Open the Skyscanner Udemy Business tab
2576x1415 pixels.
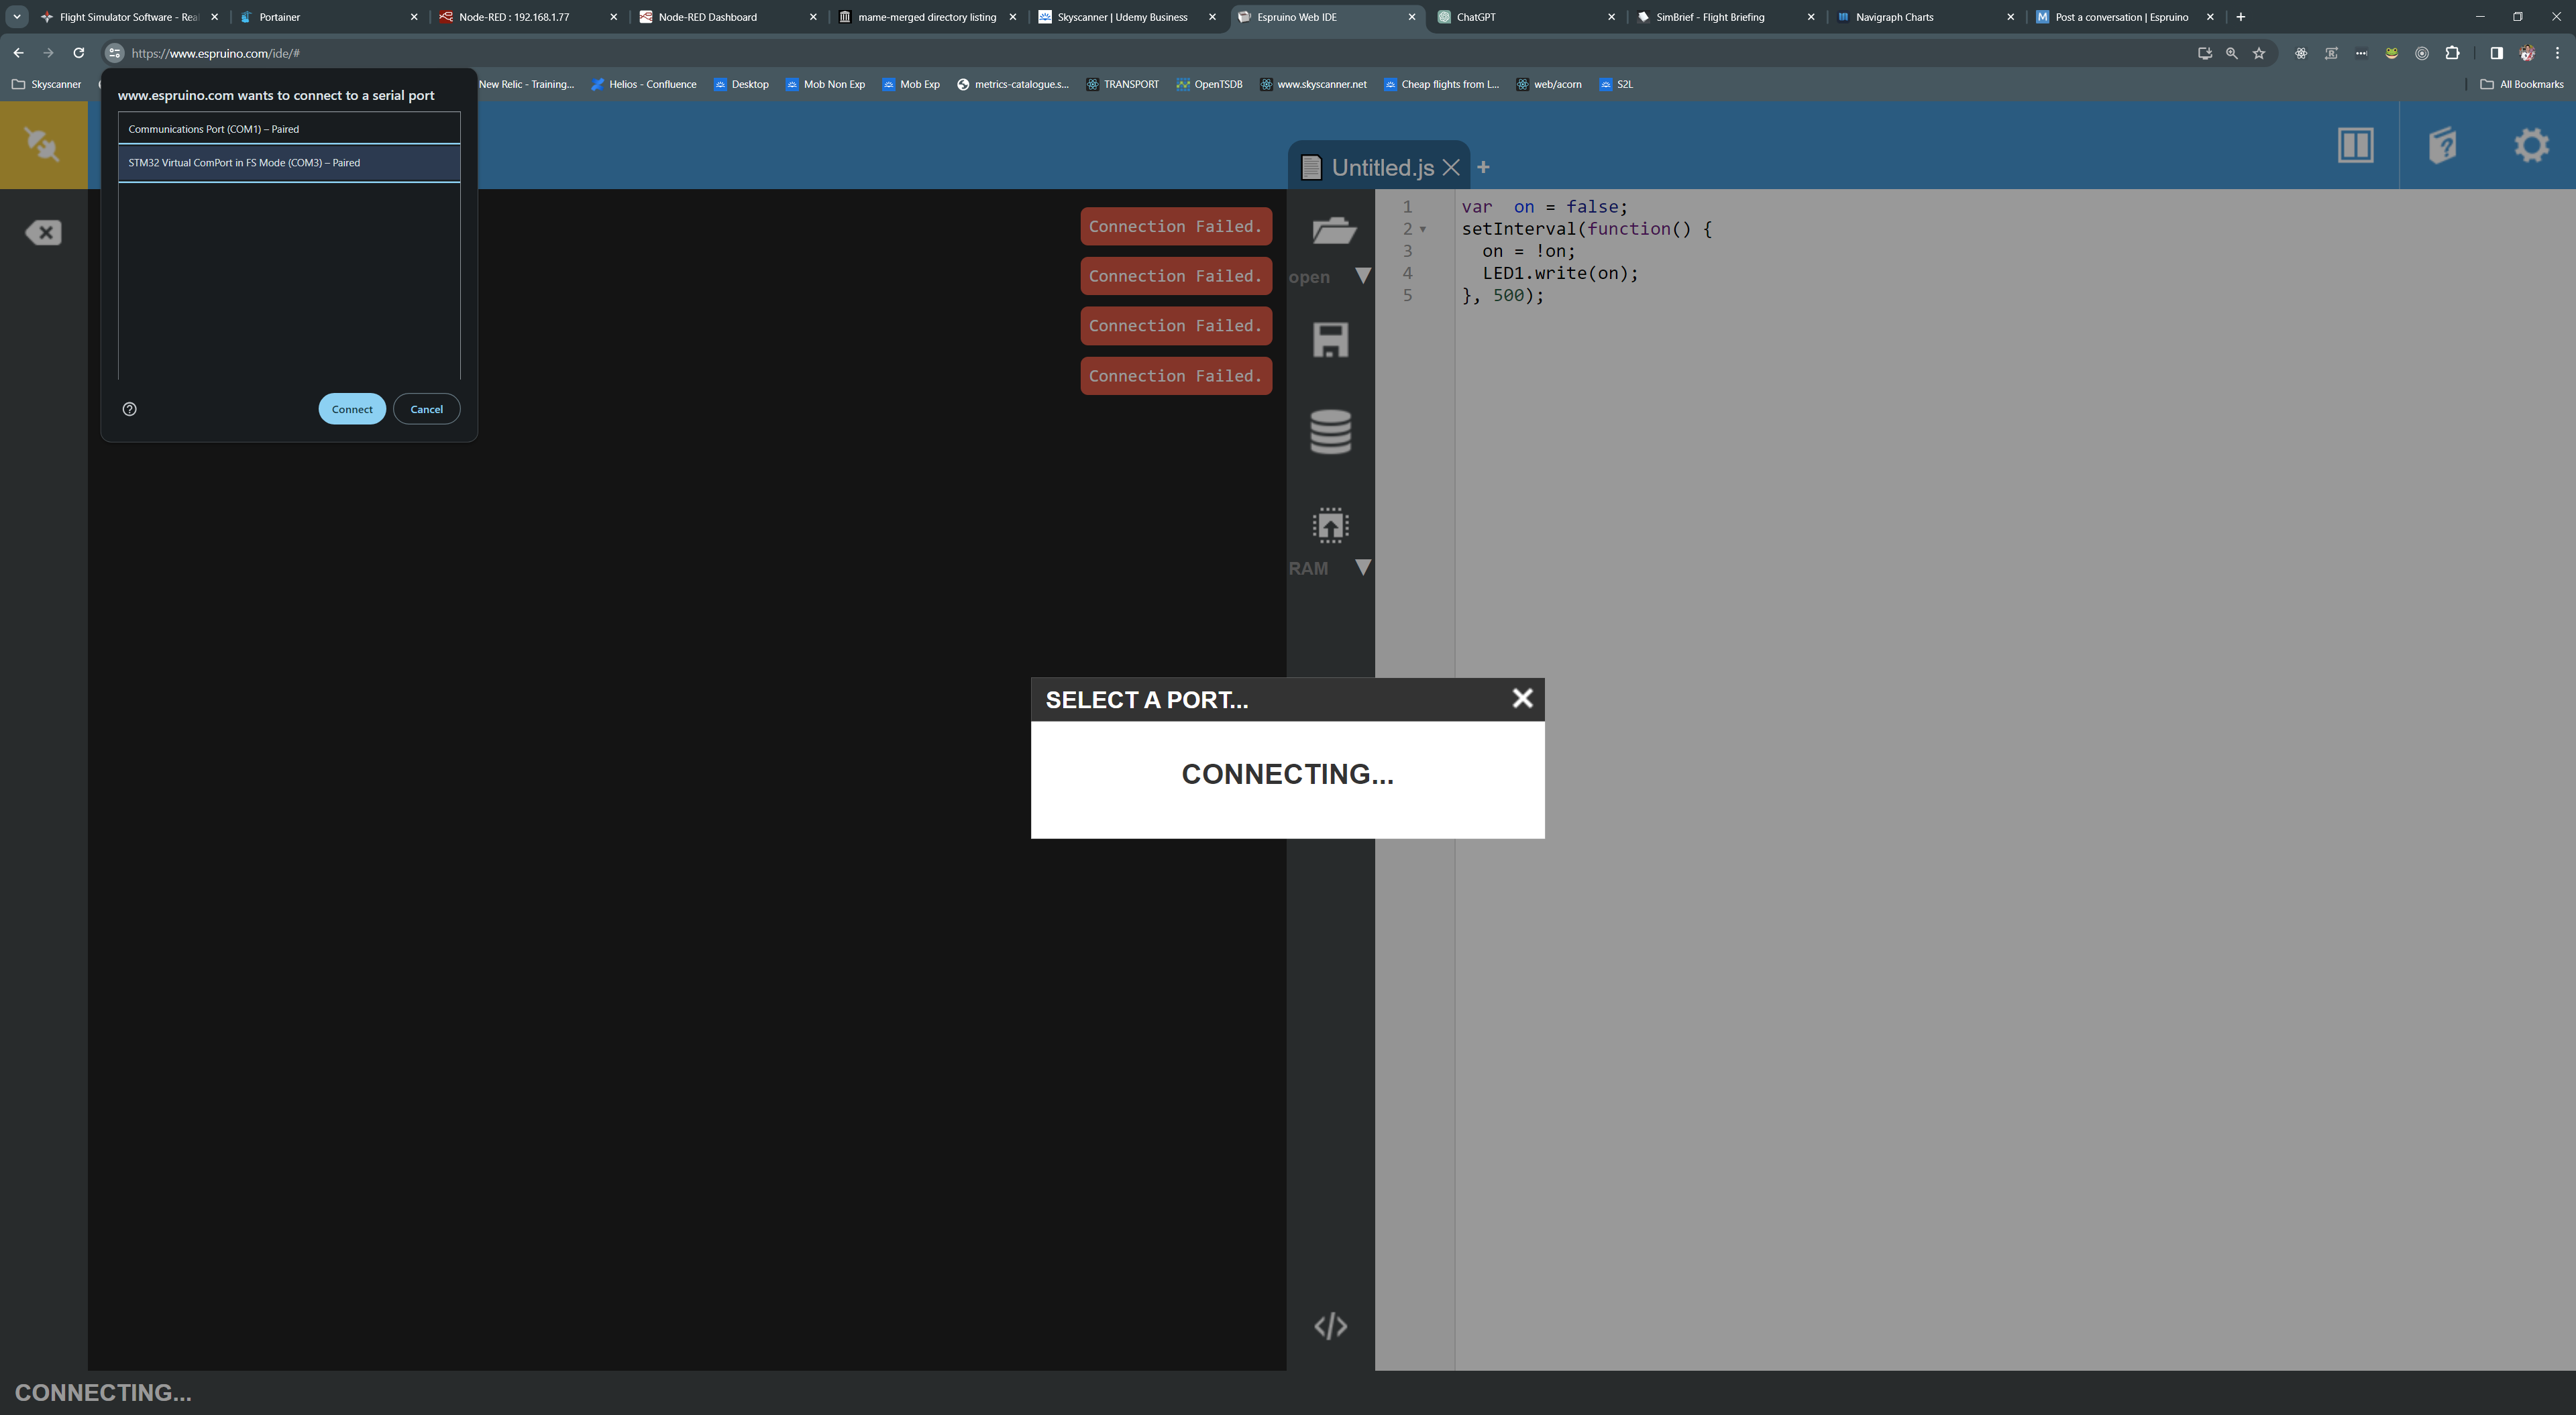point(1128,17)
